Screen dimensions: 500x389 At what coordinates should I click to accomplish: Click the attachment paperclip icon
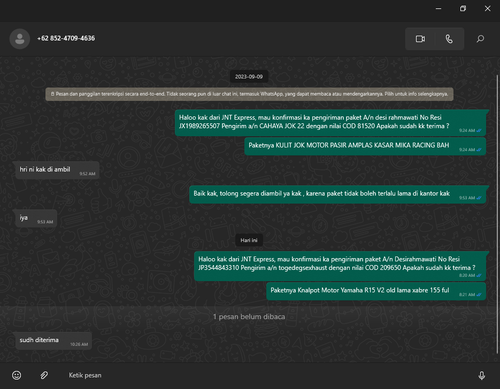pyautogui.click(x=44, y=375)
